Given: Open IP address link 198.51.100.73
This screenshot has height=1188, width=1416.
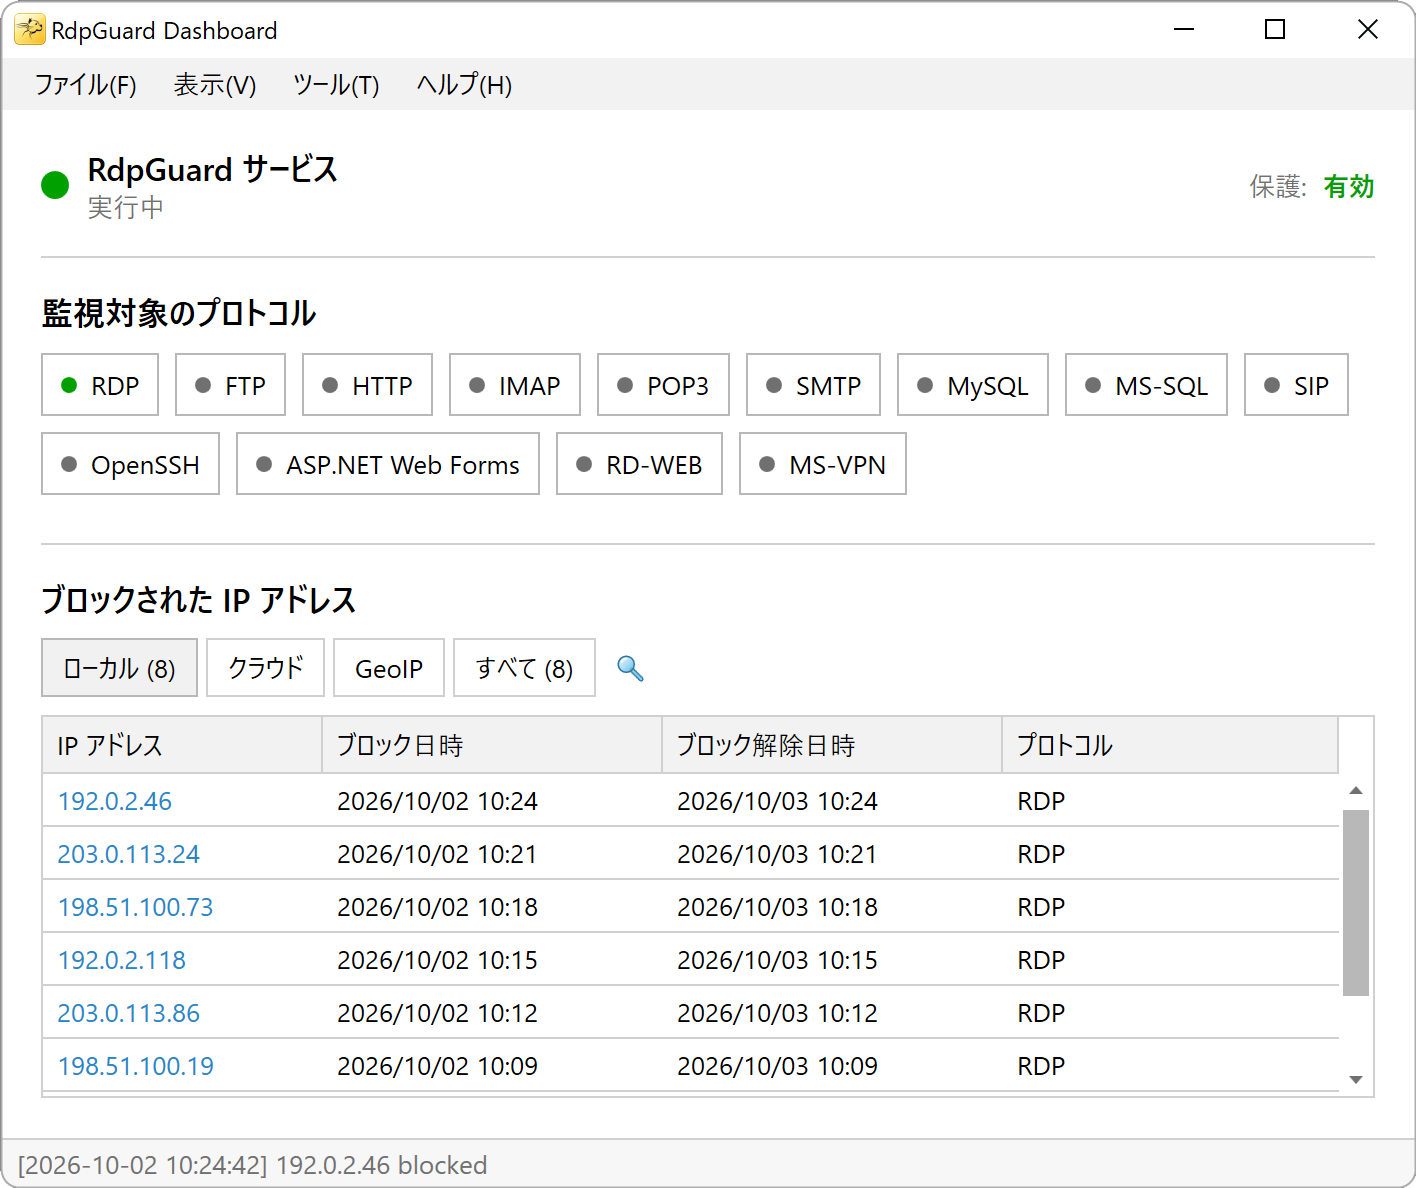Looking at the screenshot, I should click(135, 907).
